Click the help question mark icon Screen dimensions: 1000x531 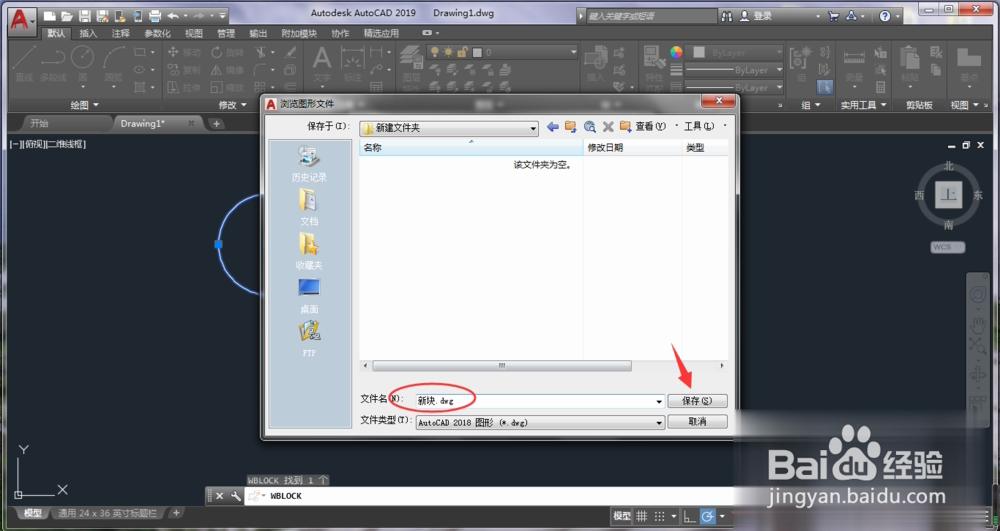pyautogui.click(x=885, y=16)
